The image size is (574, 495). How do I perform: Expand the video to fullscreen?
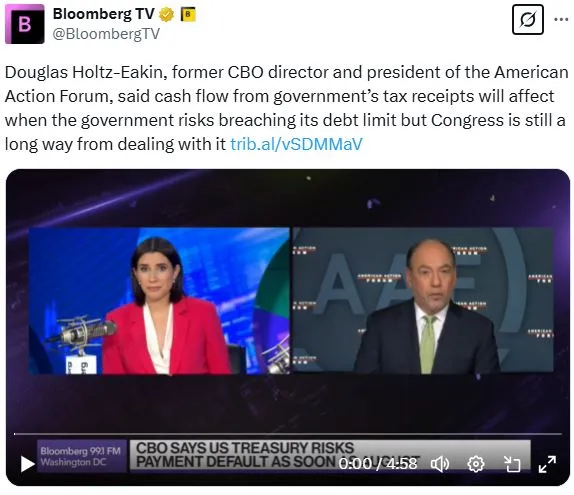547,464
